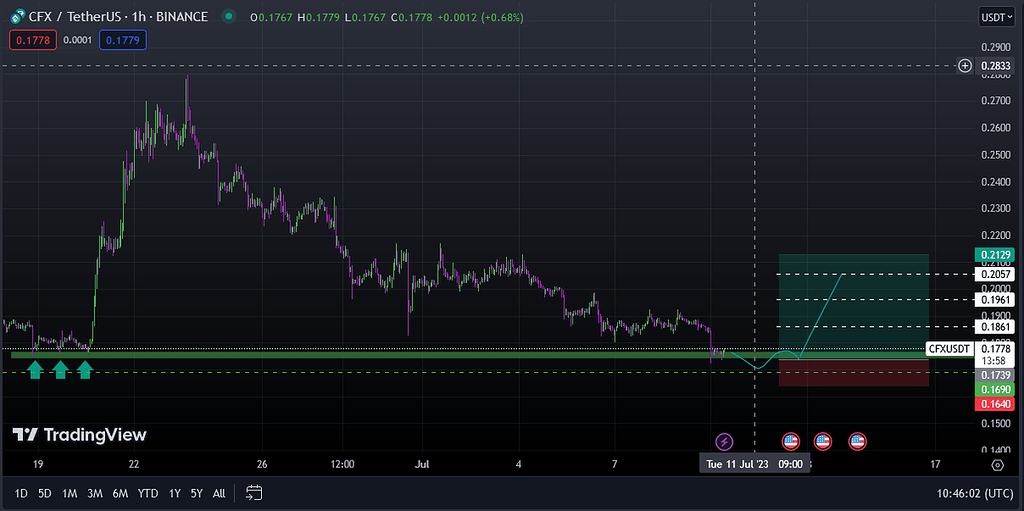Click the Tue 11 Jul '23 09:00 label

coord(755,465)
